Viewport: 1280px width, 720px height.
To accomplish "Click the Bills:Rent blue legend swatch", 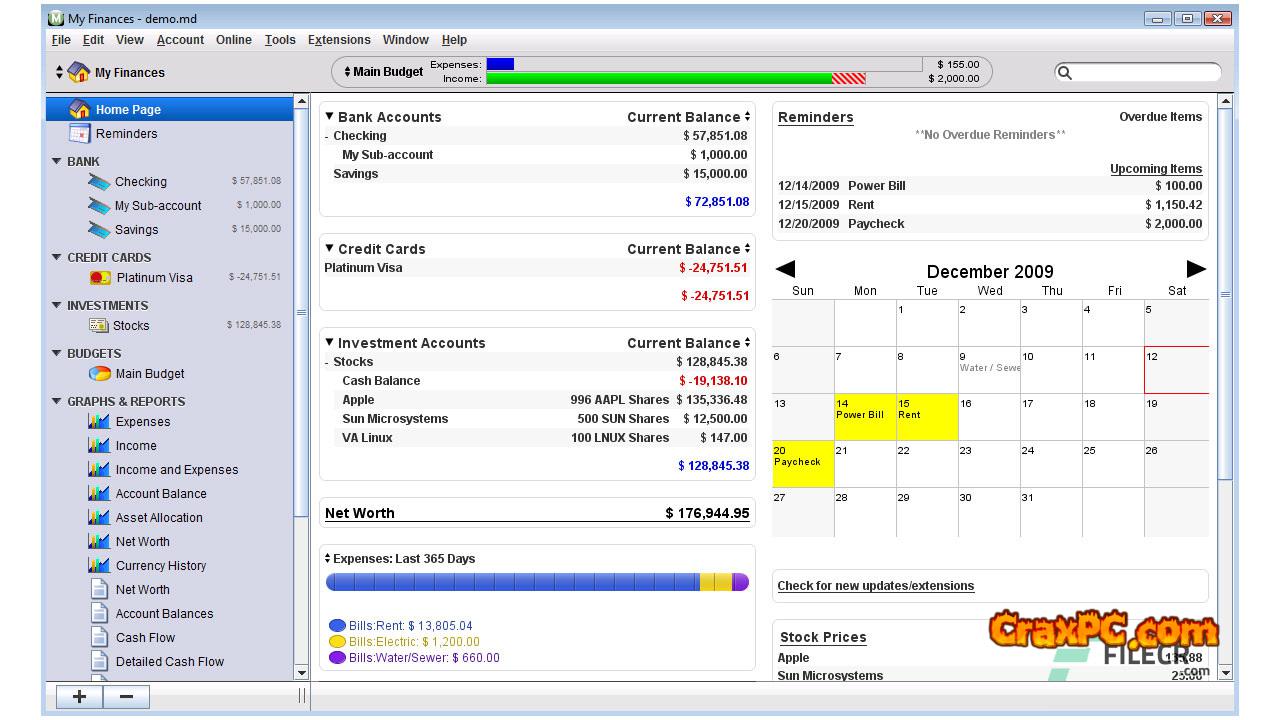I will 337,626.
